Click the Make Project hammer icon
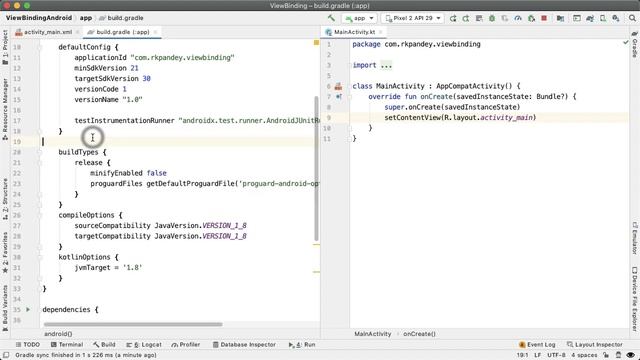Image resolution: width=640 pixels, height=360 pixels. pos(331,18)
